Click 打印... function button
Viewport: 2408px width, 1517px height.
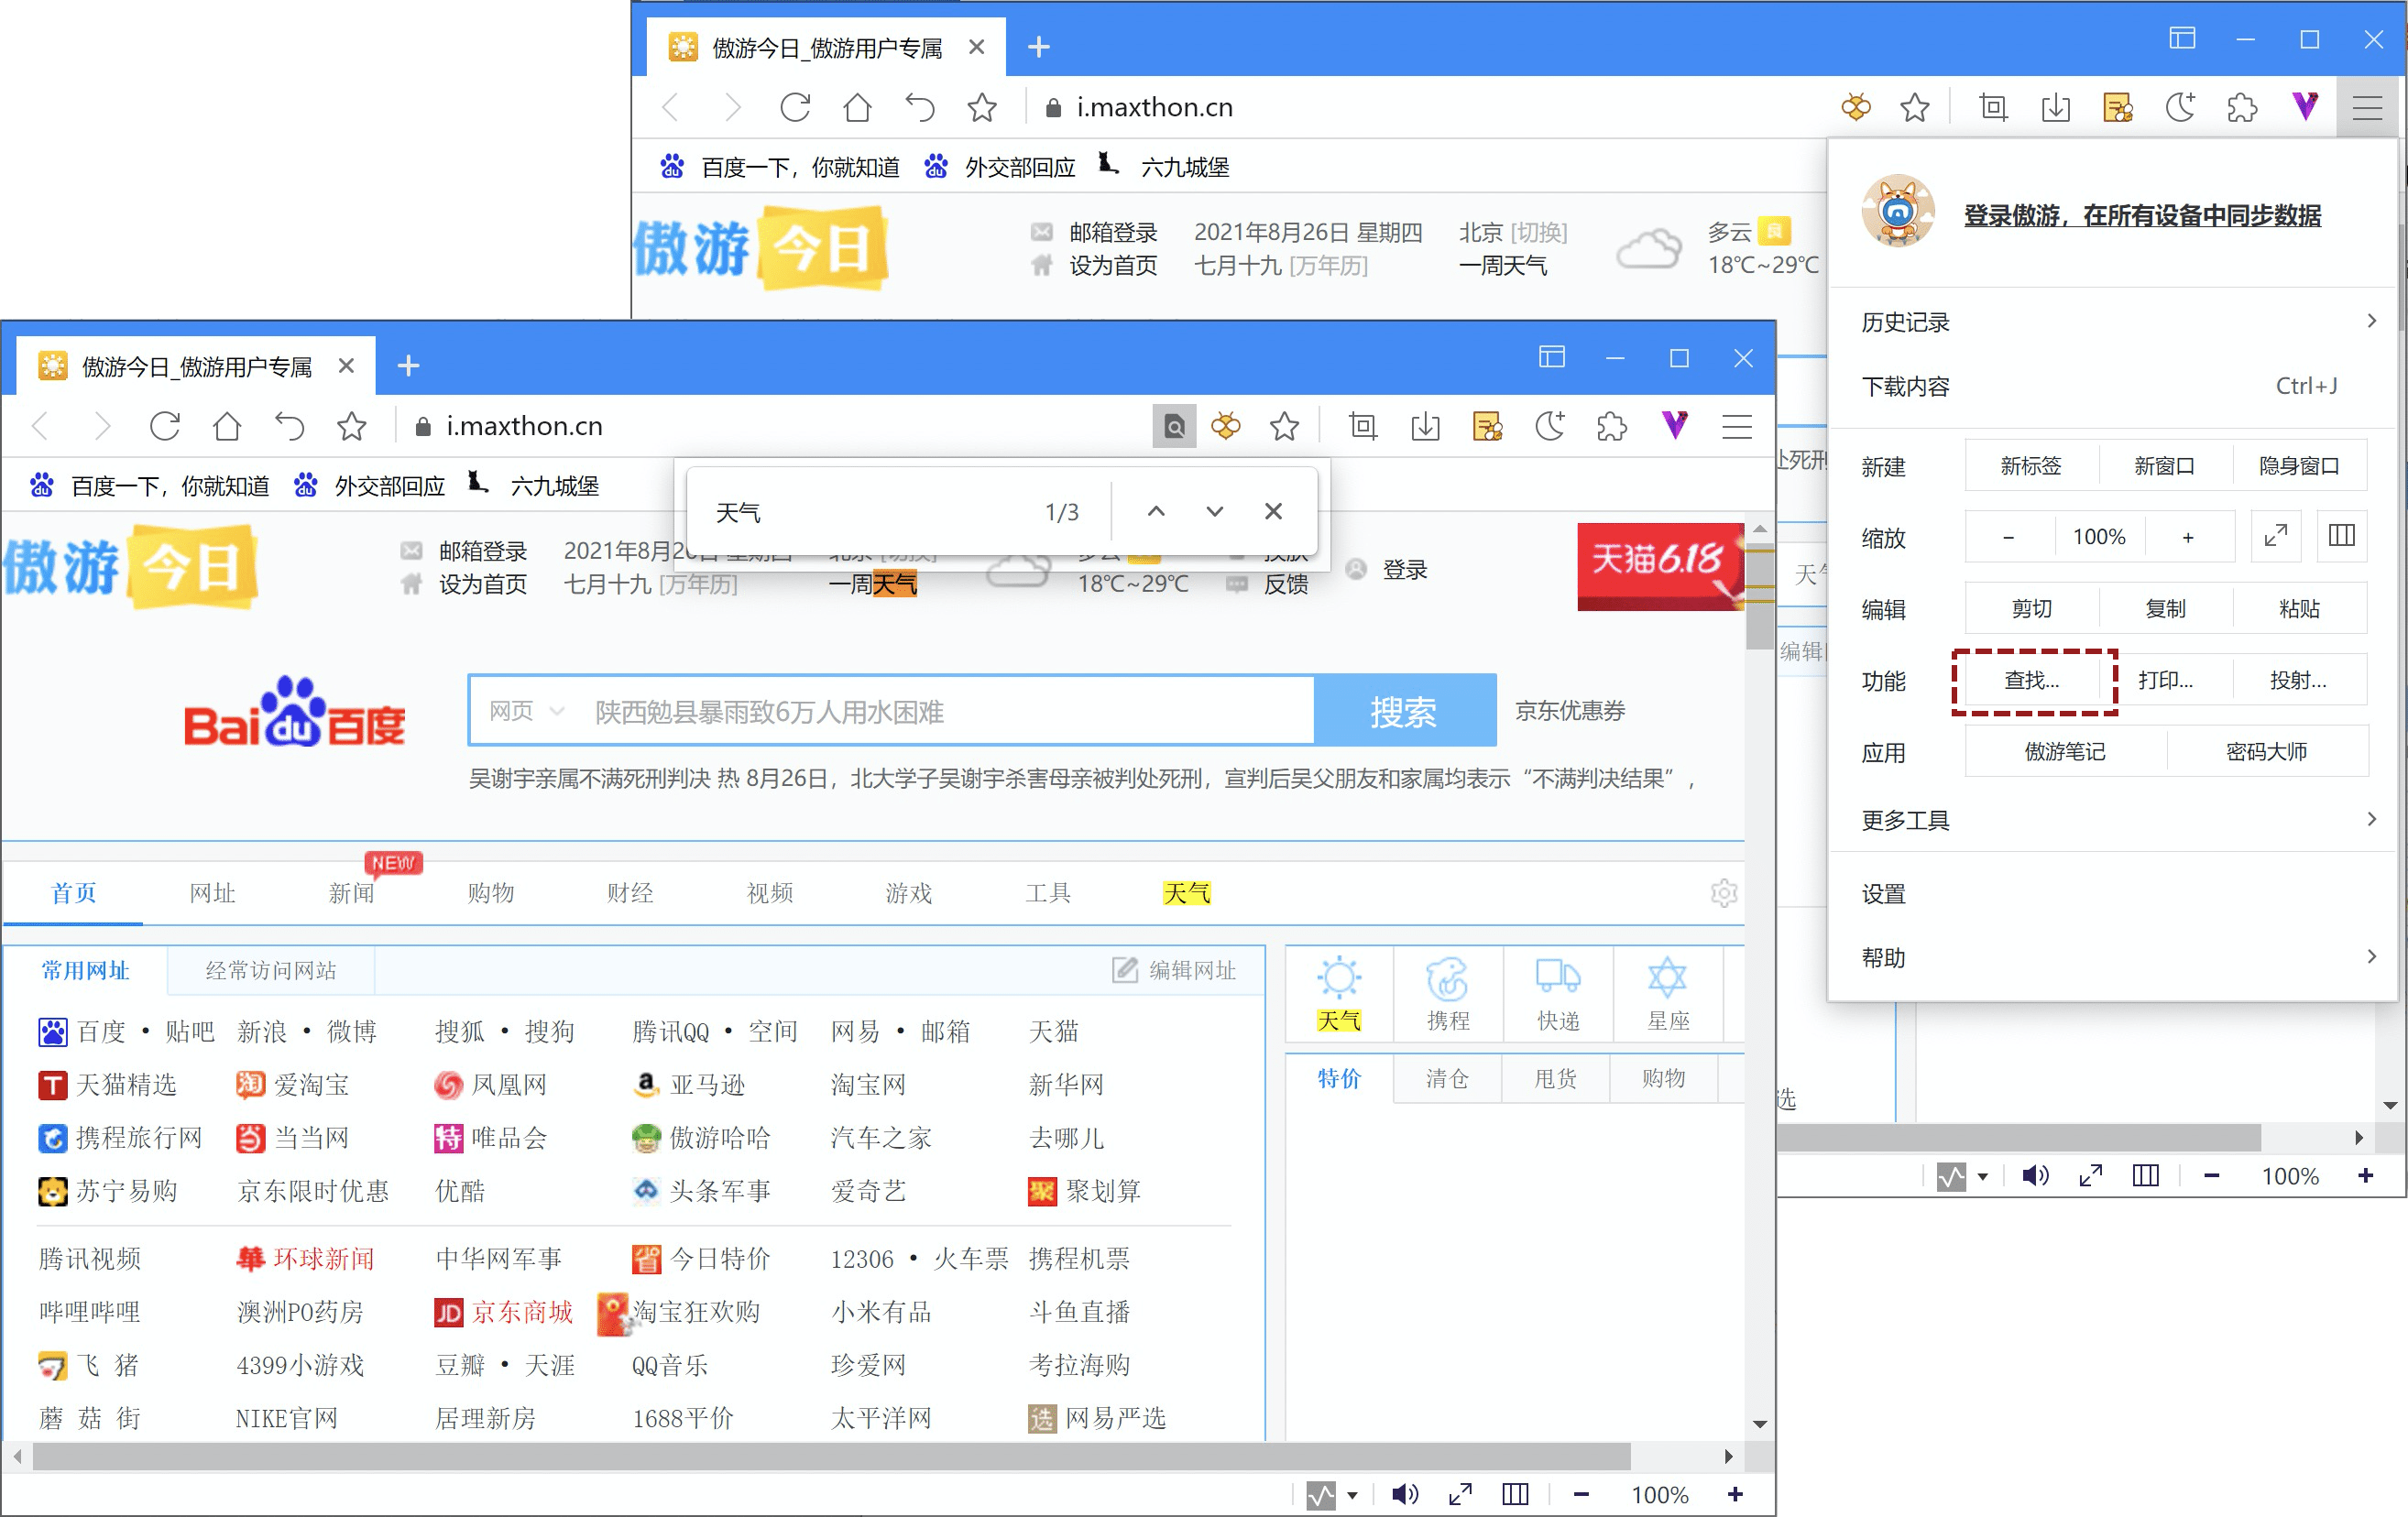pos(2165,680)
